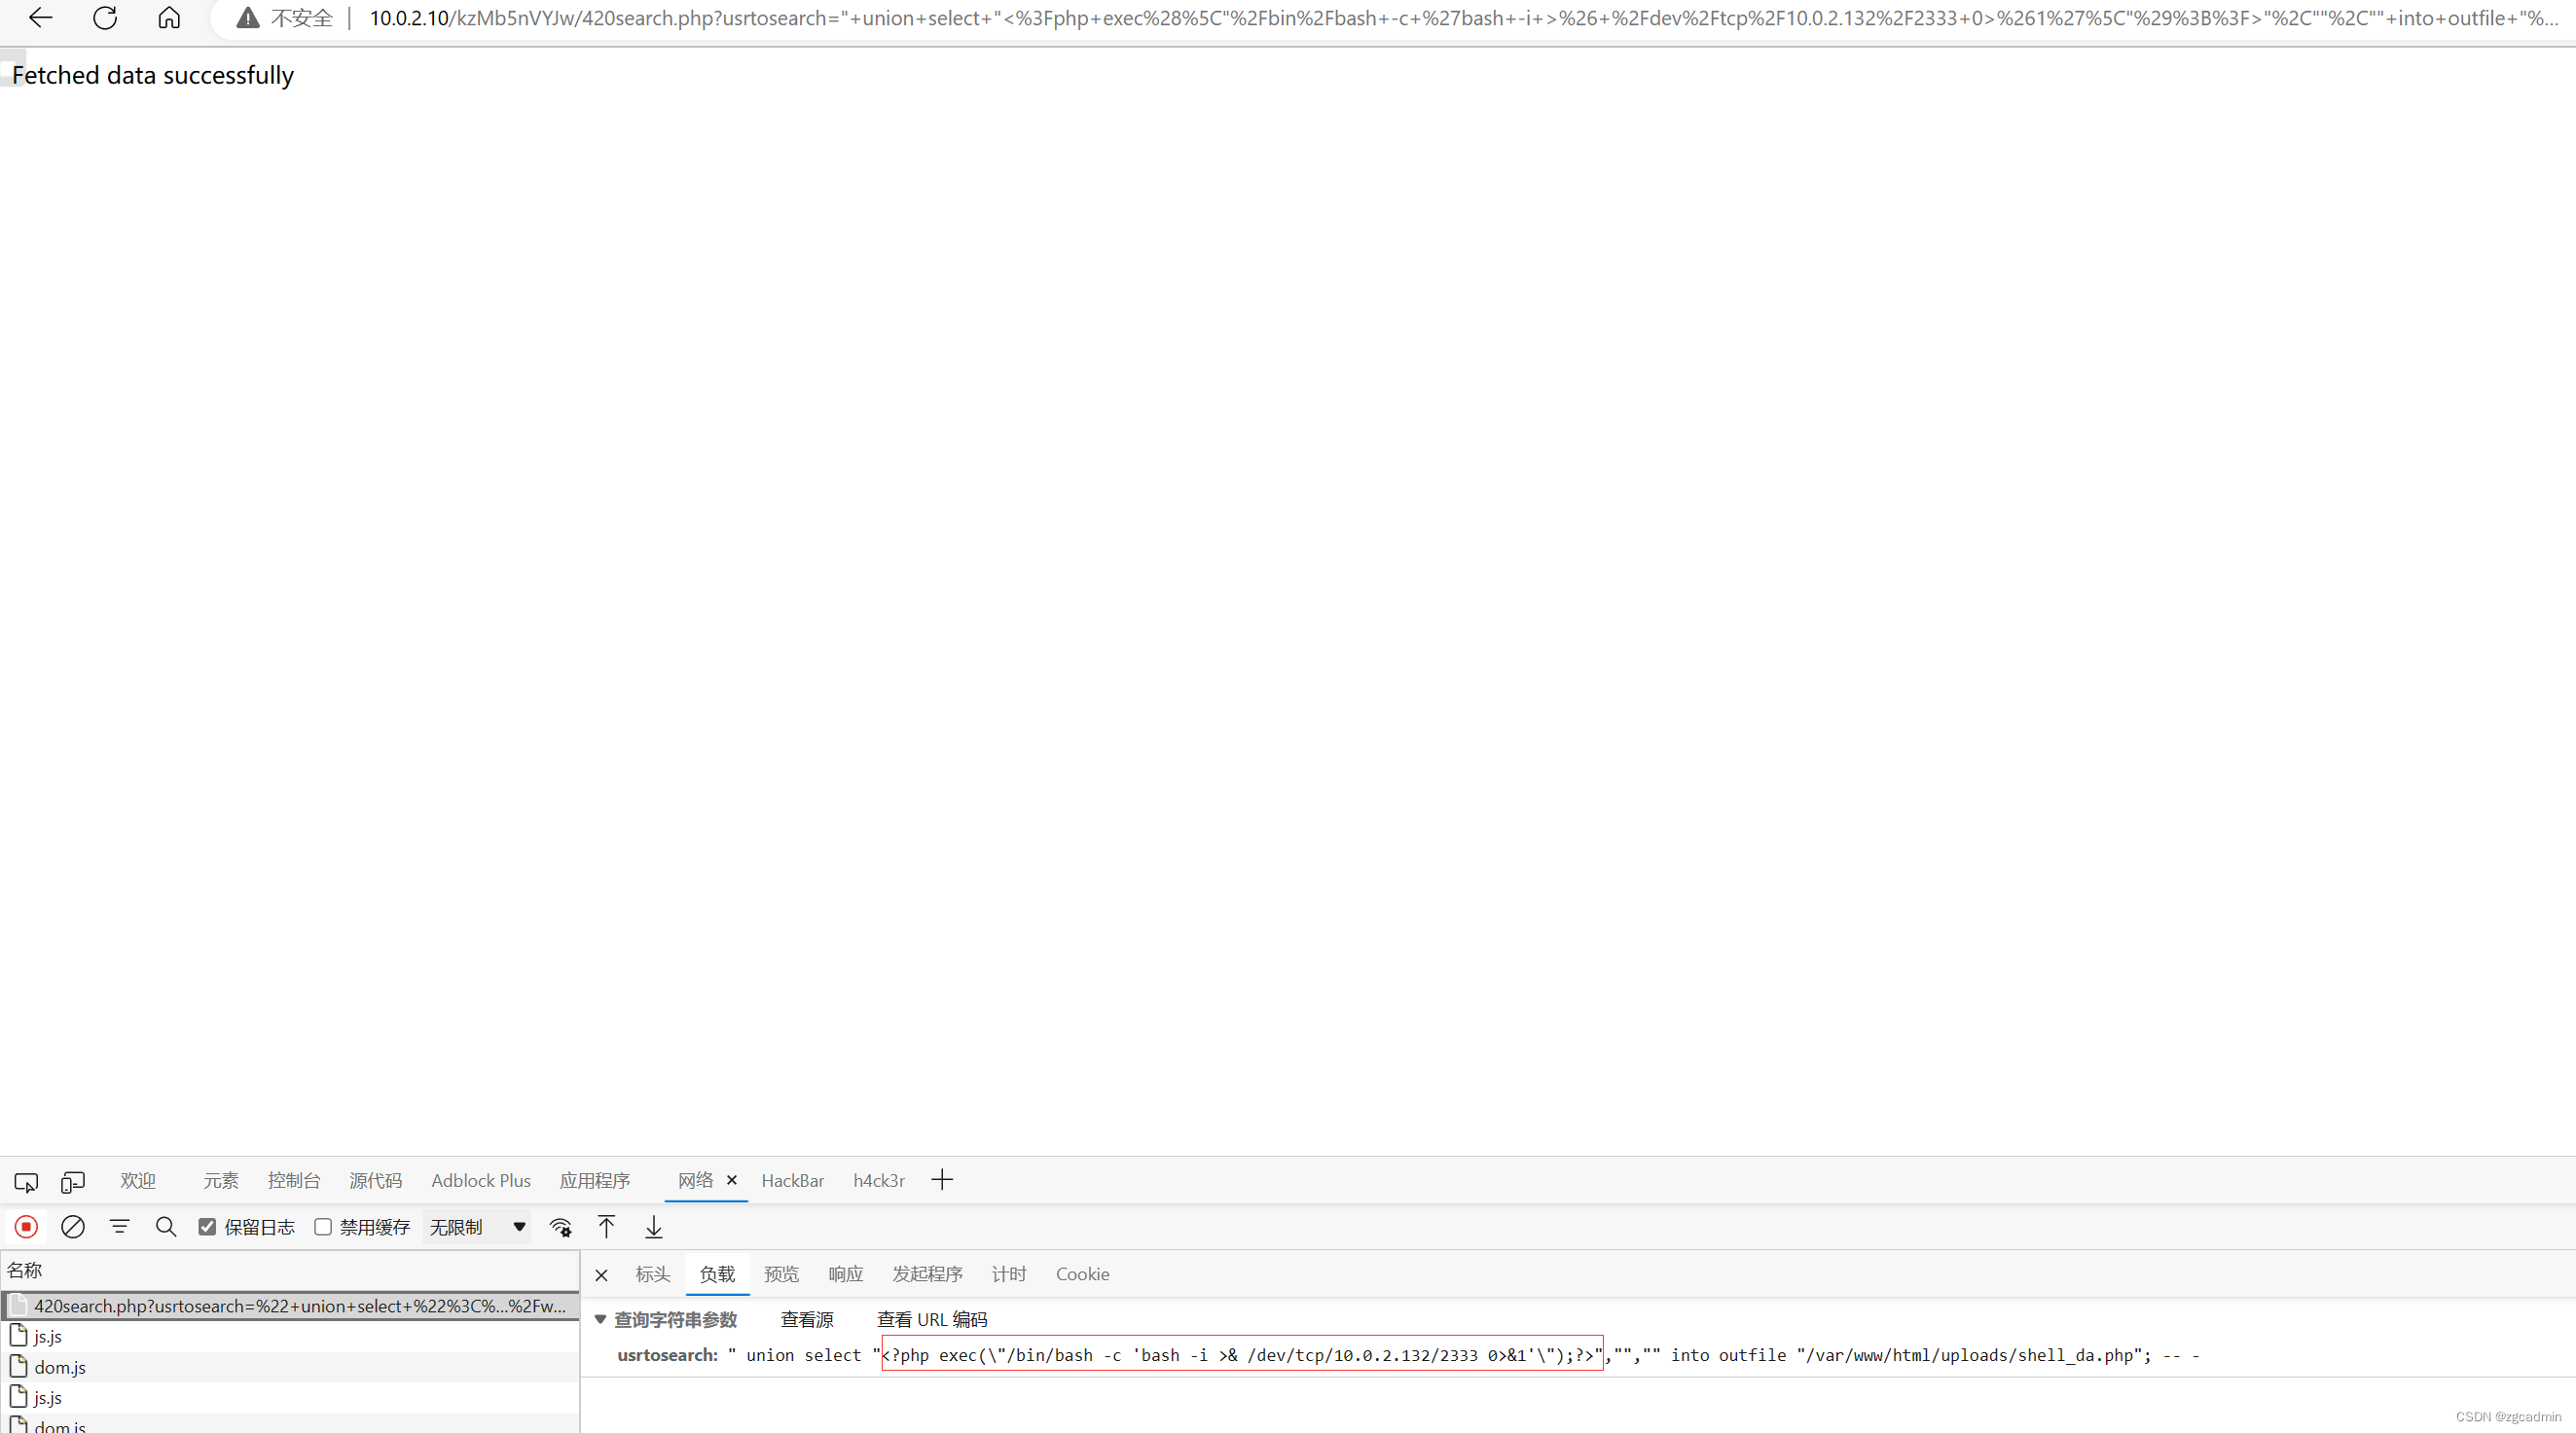Toggle the 保留日志 checkbox

[x=207, y=1227]
